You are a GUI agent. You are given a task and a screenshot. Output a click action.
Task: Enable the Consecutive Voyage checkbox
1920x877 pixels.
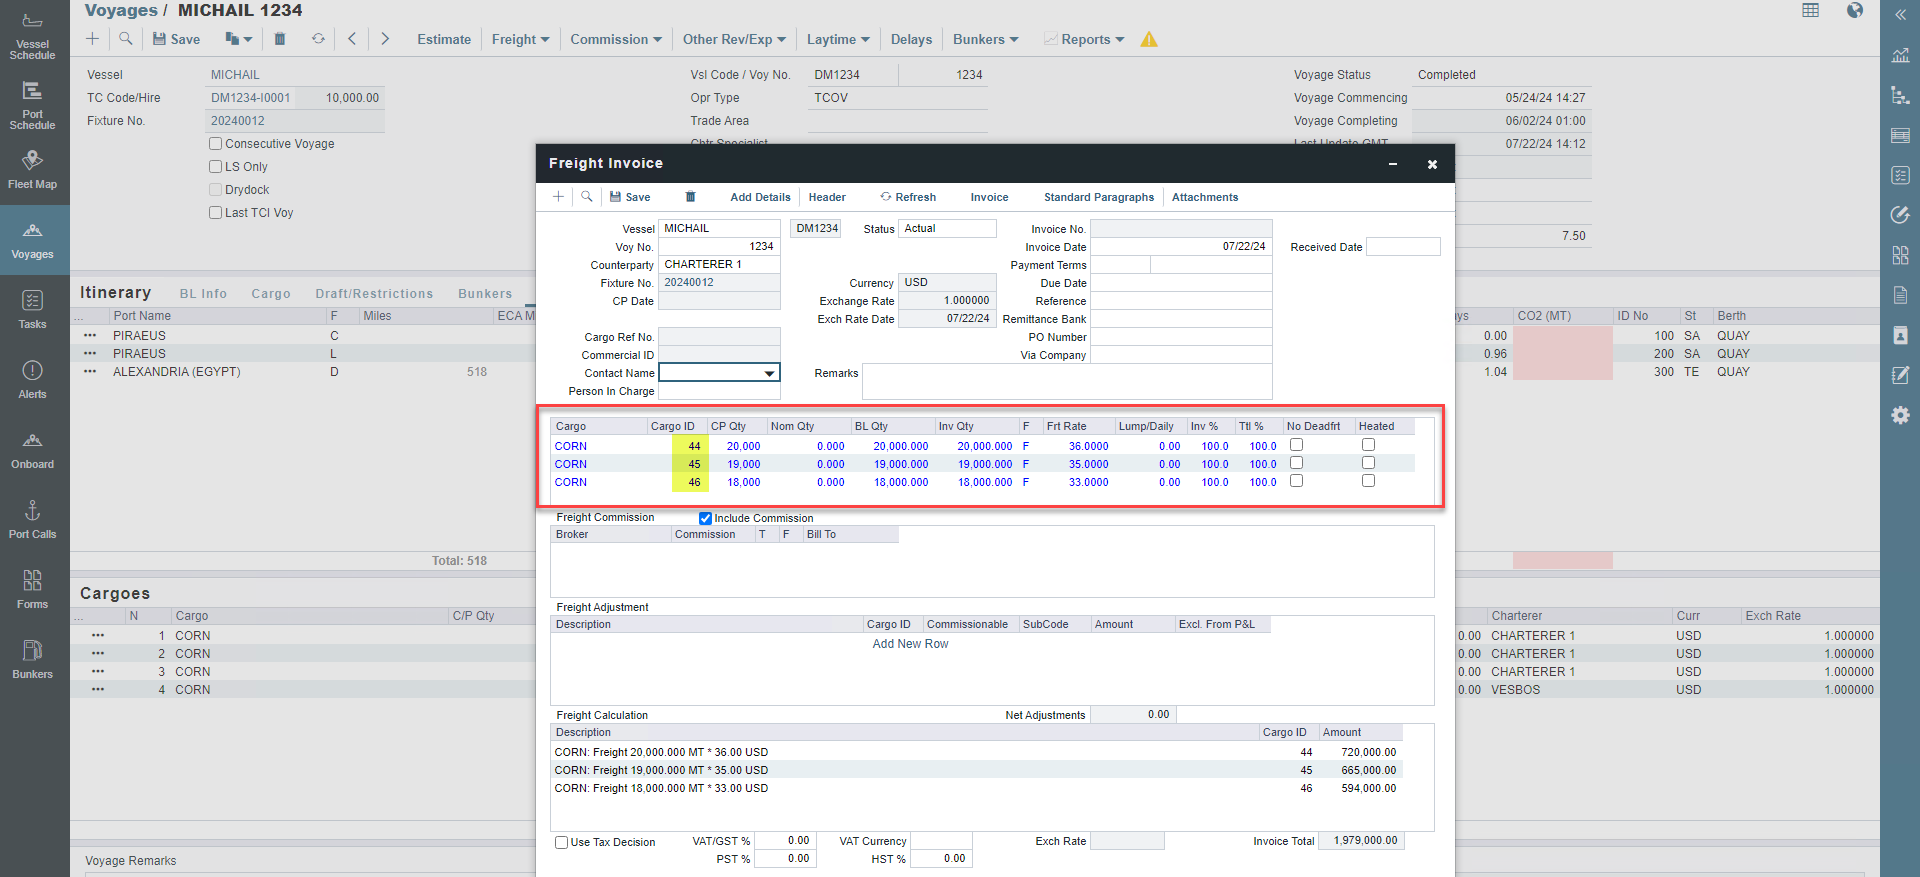[215, 144]
